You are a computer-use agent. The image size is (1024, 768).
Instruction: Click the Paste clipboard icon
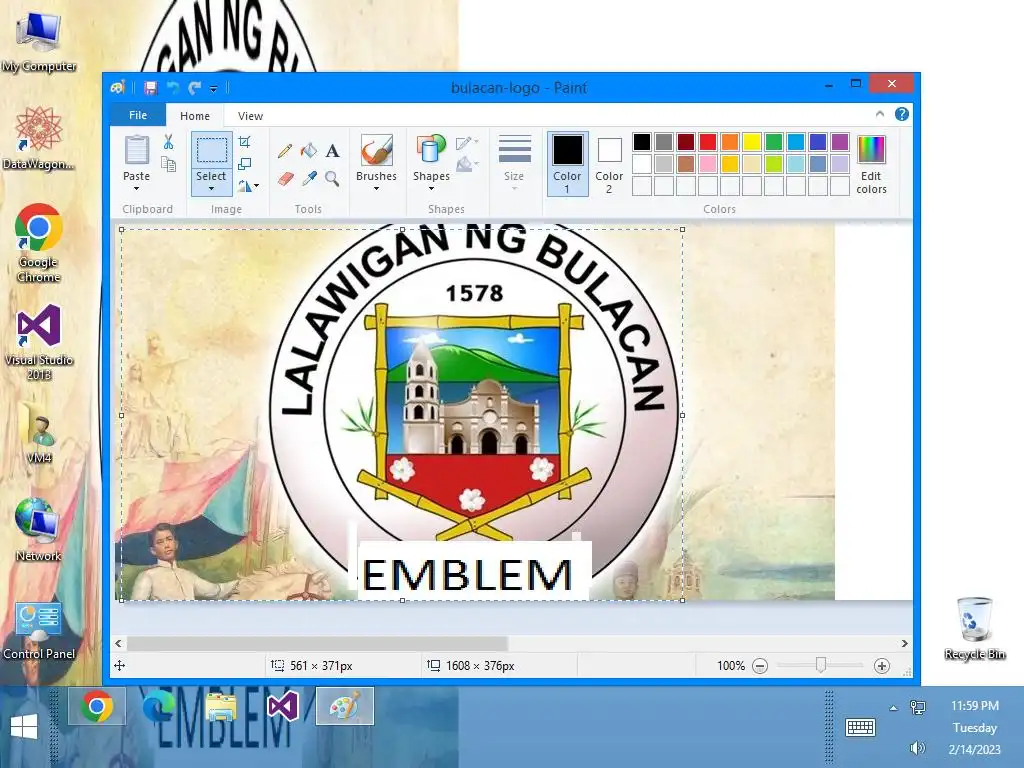coord(136,150)
